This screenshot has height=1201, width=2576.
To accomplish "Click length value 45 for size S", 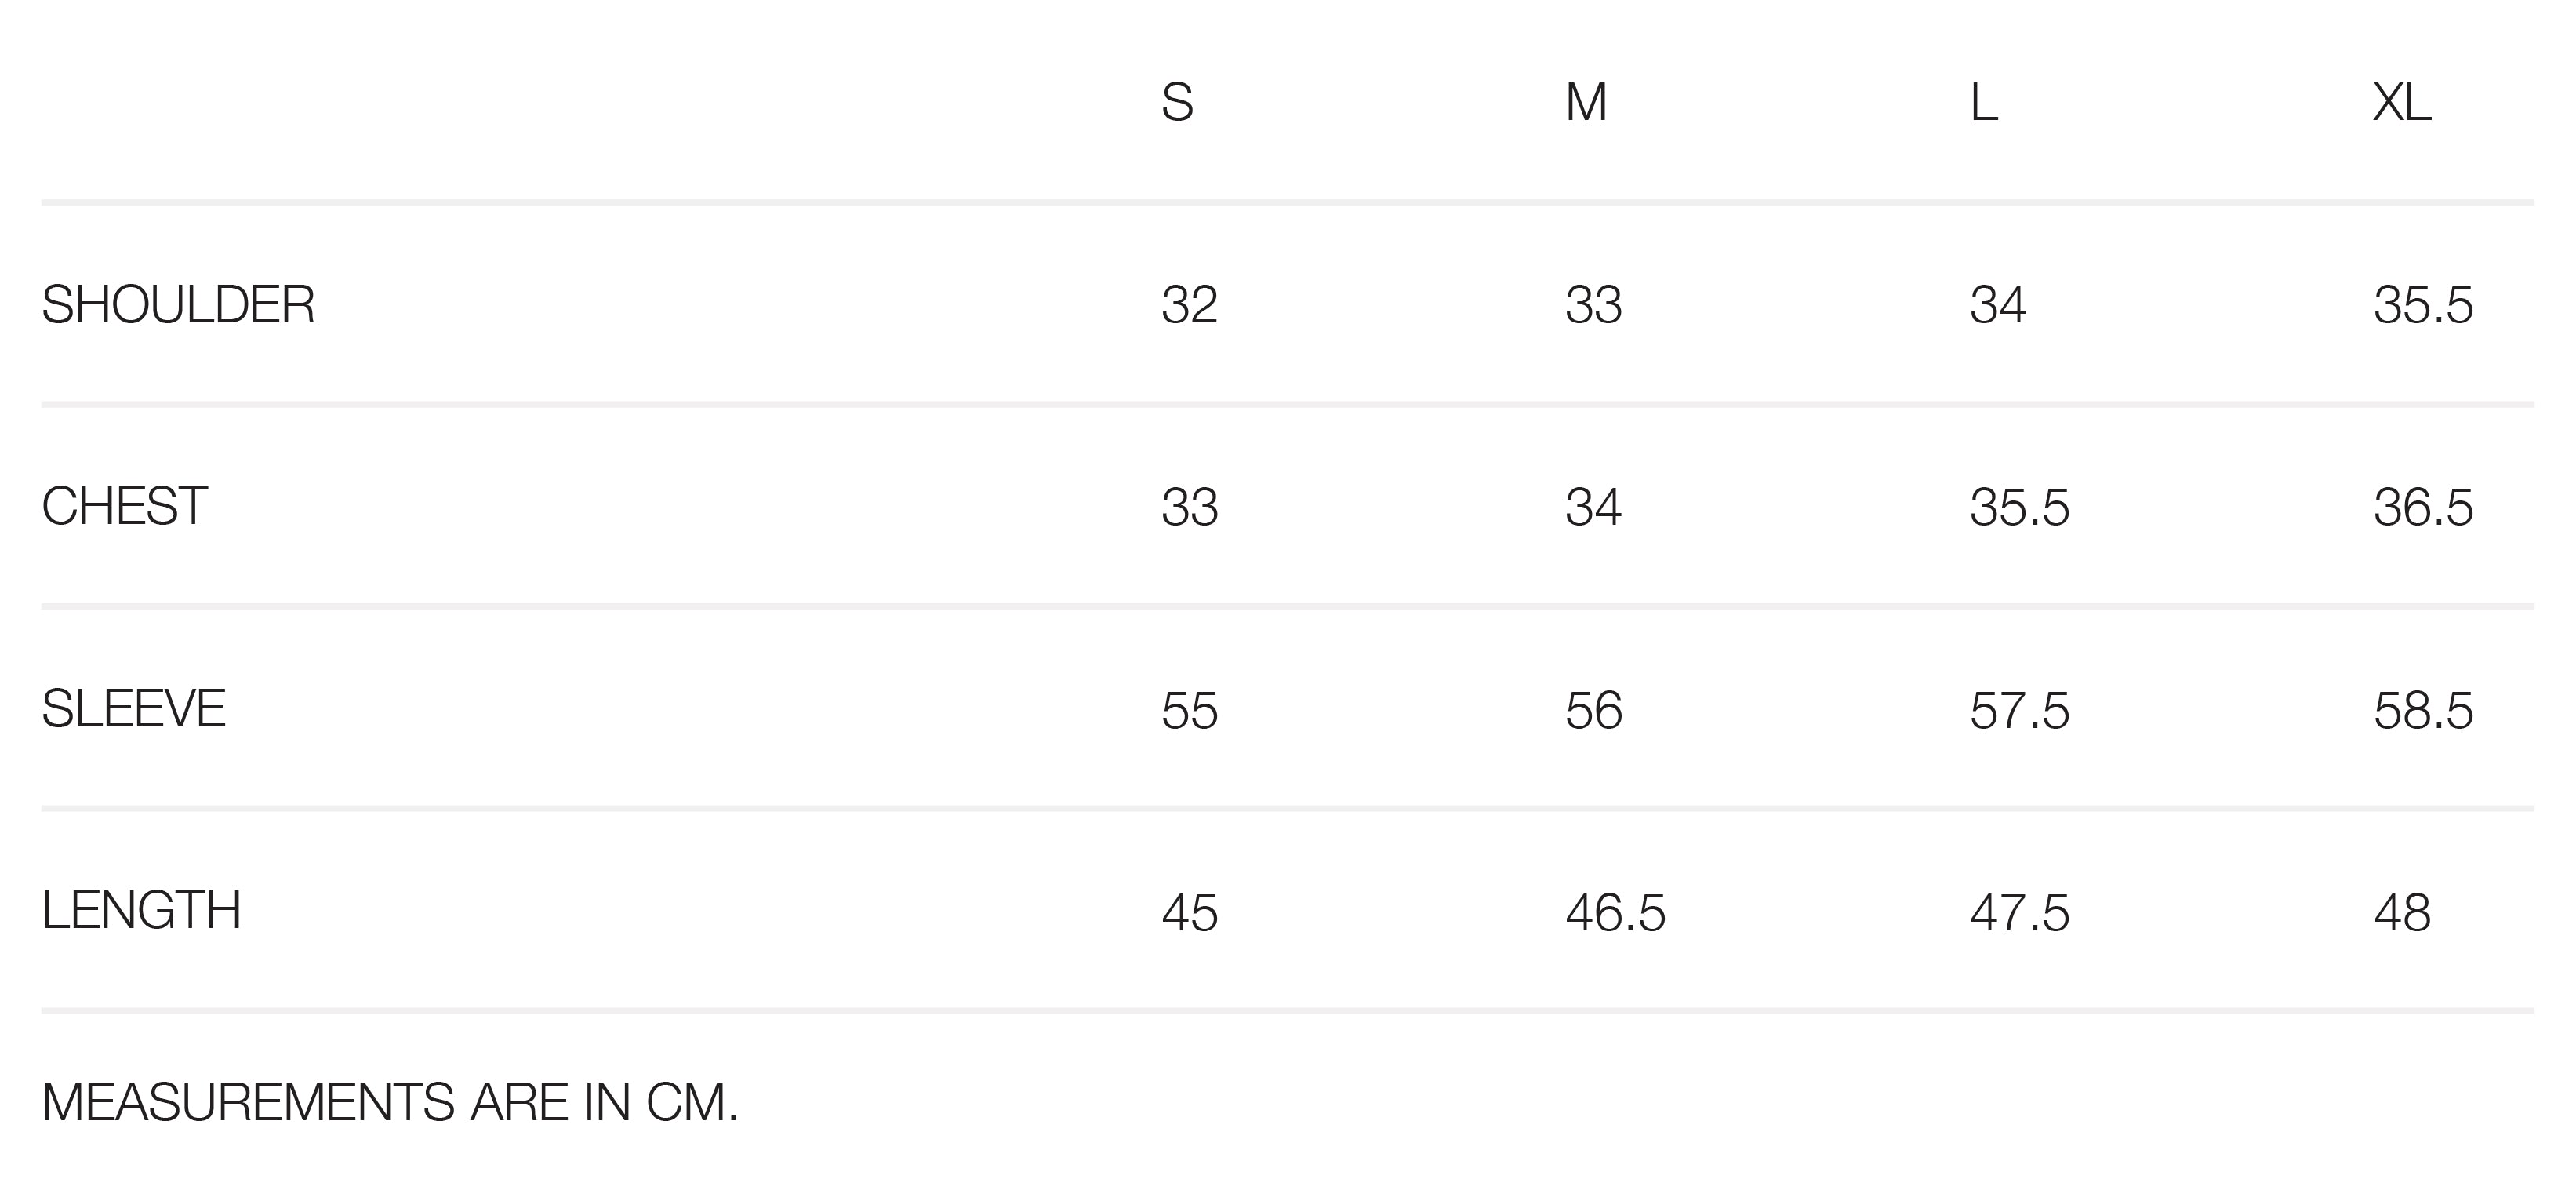I will pyautogui.click(x=1189, y=913).
